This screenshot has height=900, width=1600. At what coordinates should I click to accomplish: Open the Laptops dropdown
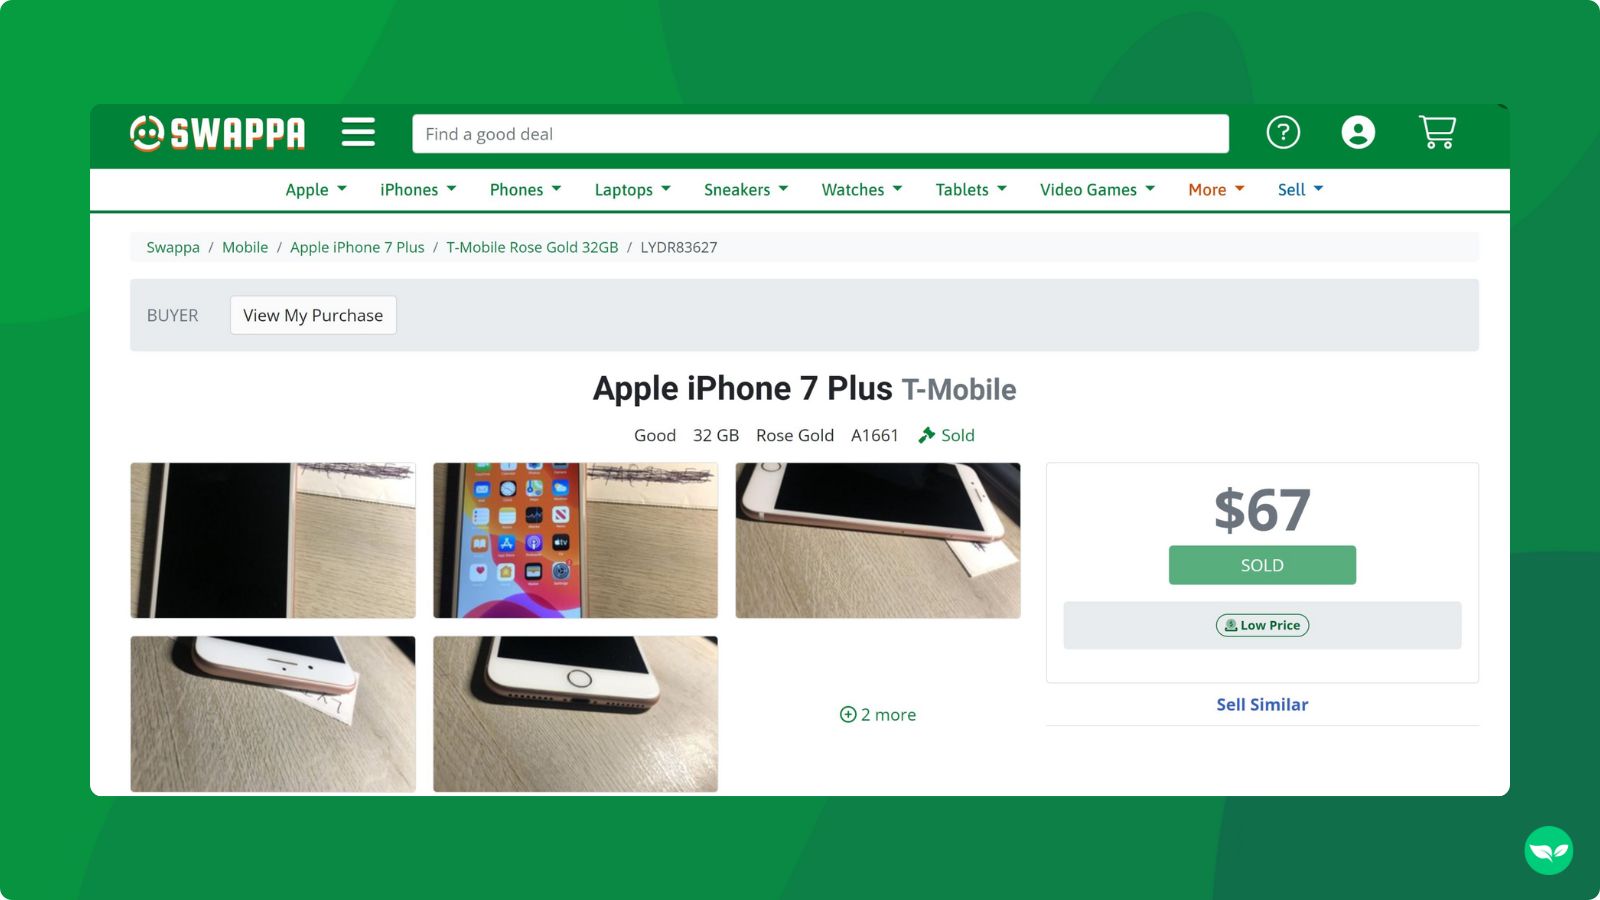click(x=632, y=190)
